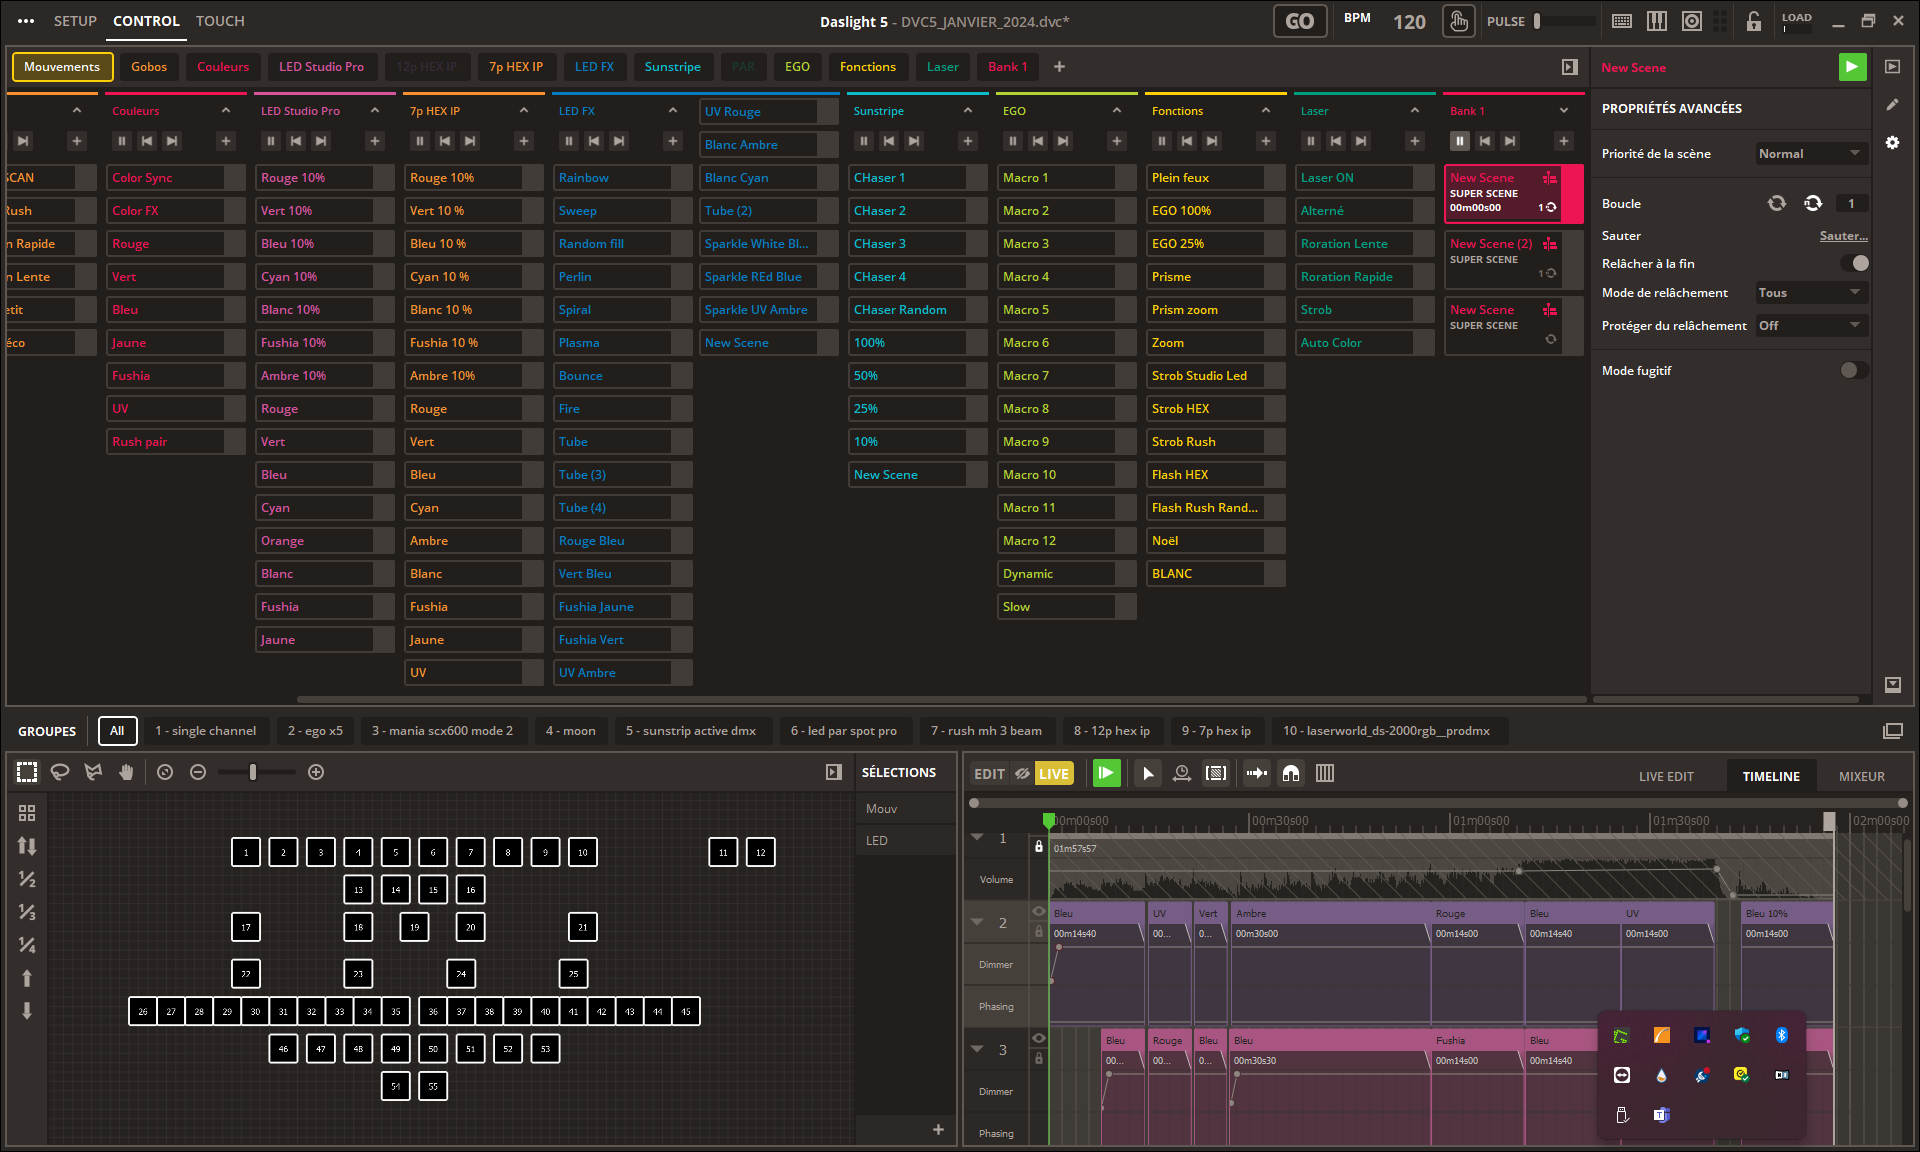The height and width of the screenshot is (1152, 1920).
Task: Open Protéger du relâchement dropdown
Action: pos(1811,326)
